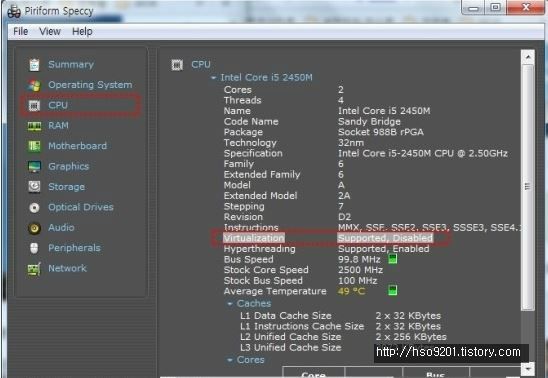
Task: Collapse the Intel Core i5 2450M node
Action: click(x=213, y=78)
